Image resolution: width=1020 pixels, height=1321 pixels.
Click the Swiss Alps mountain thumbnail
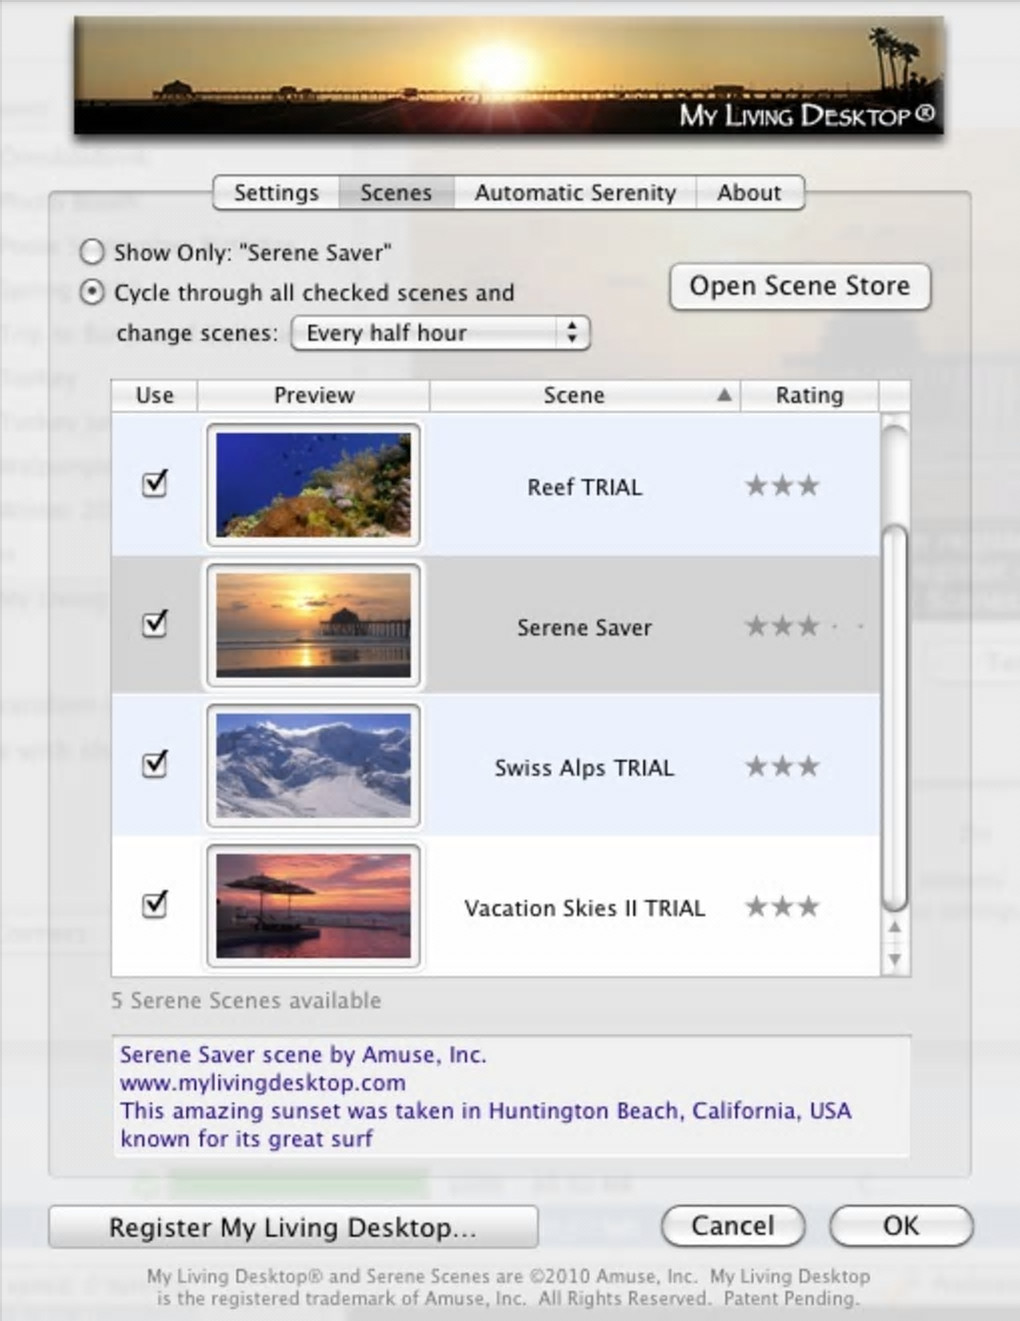click(x=314, y=765)
